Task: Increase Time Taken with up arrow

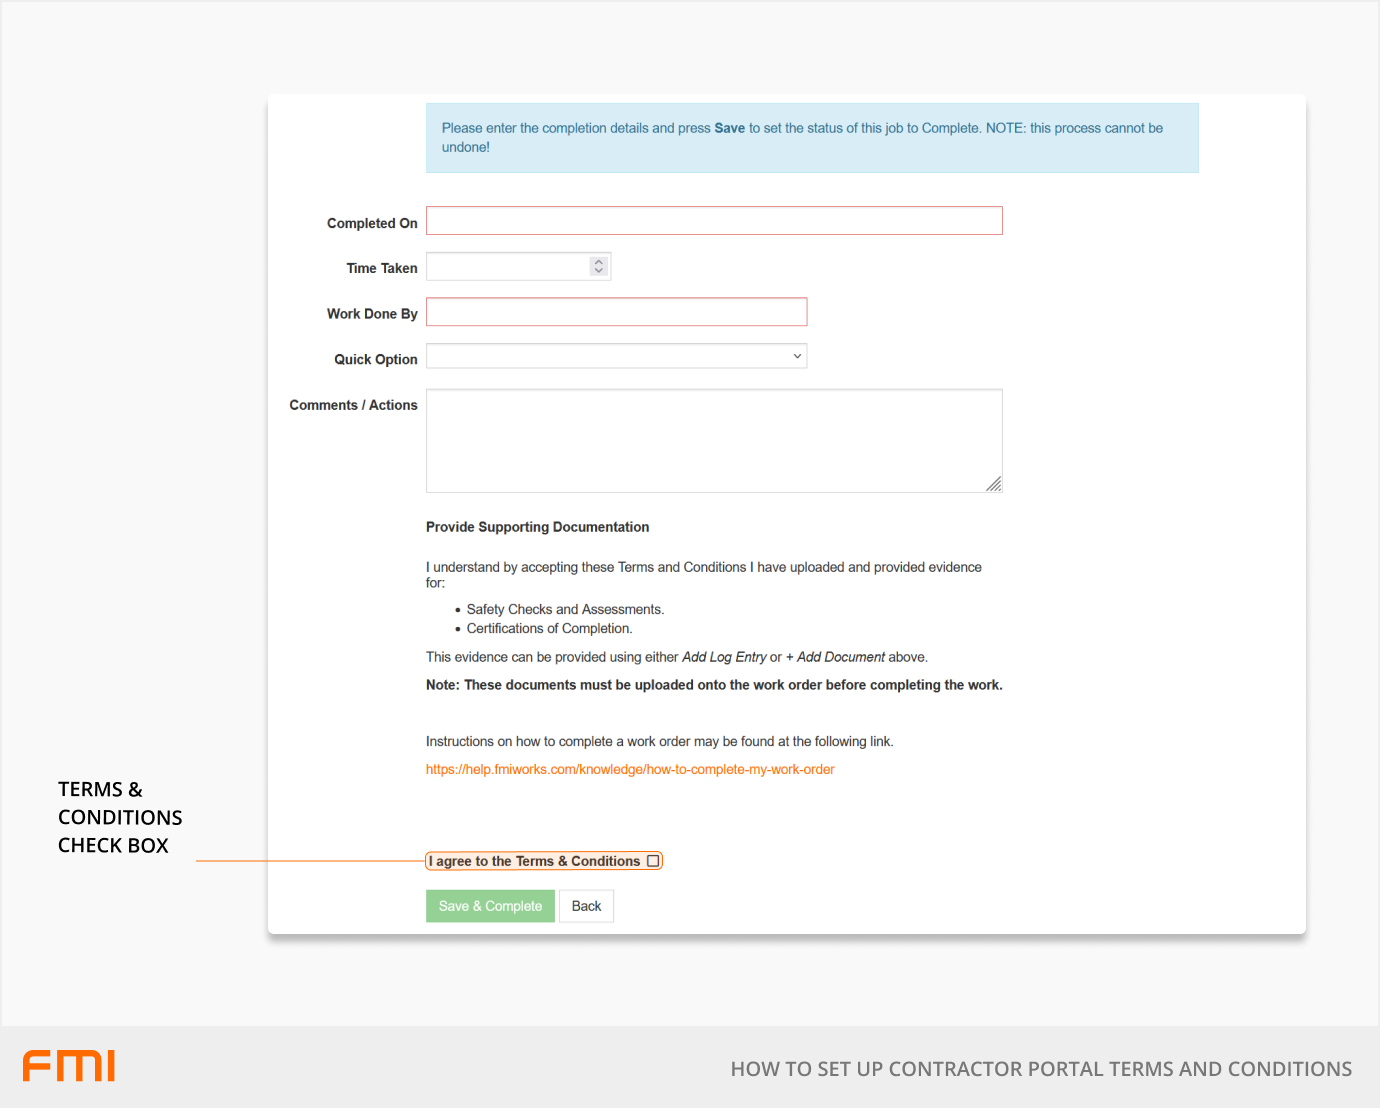Action: [x=599, y=262]
